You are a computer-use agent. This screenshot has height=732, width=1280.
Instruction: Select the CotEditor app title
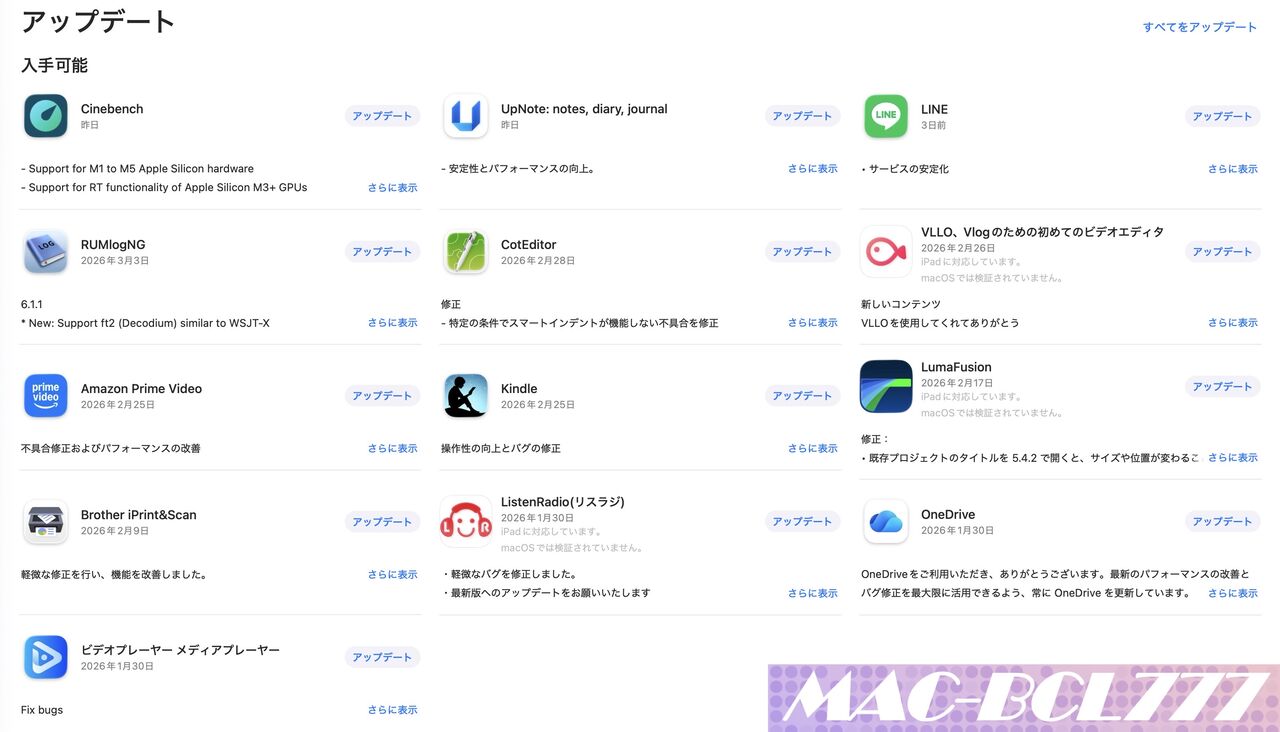[529, 245]
